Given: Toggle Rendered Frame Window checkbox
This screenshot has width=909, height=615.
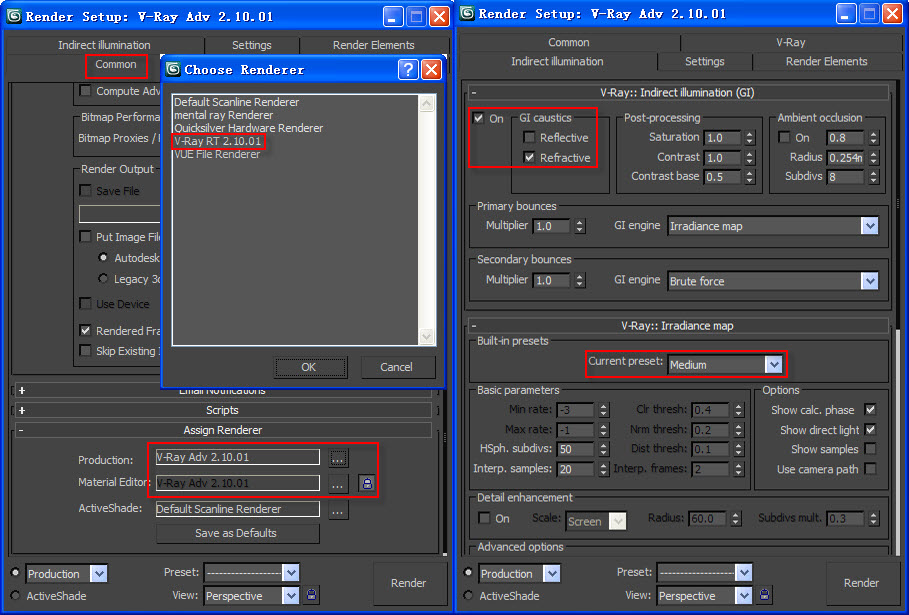Looking at the screenshot, I should (x=85, y=330).
